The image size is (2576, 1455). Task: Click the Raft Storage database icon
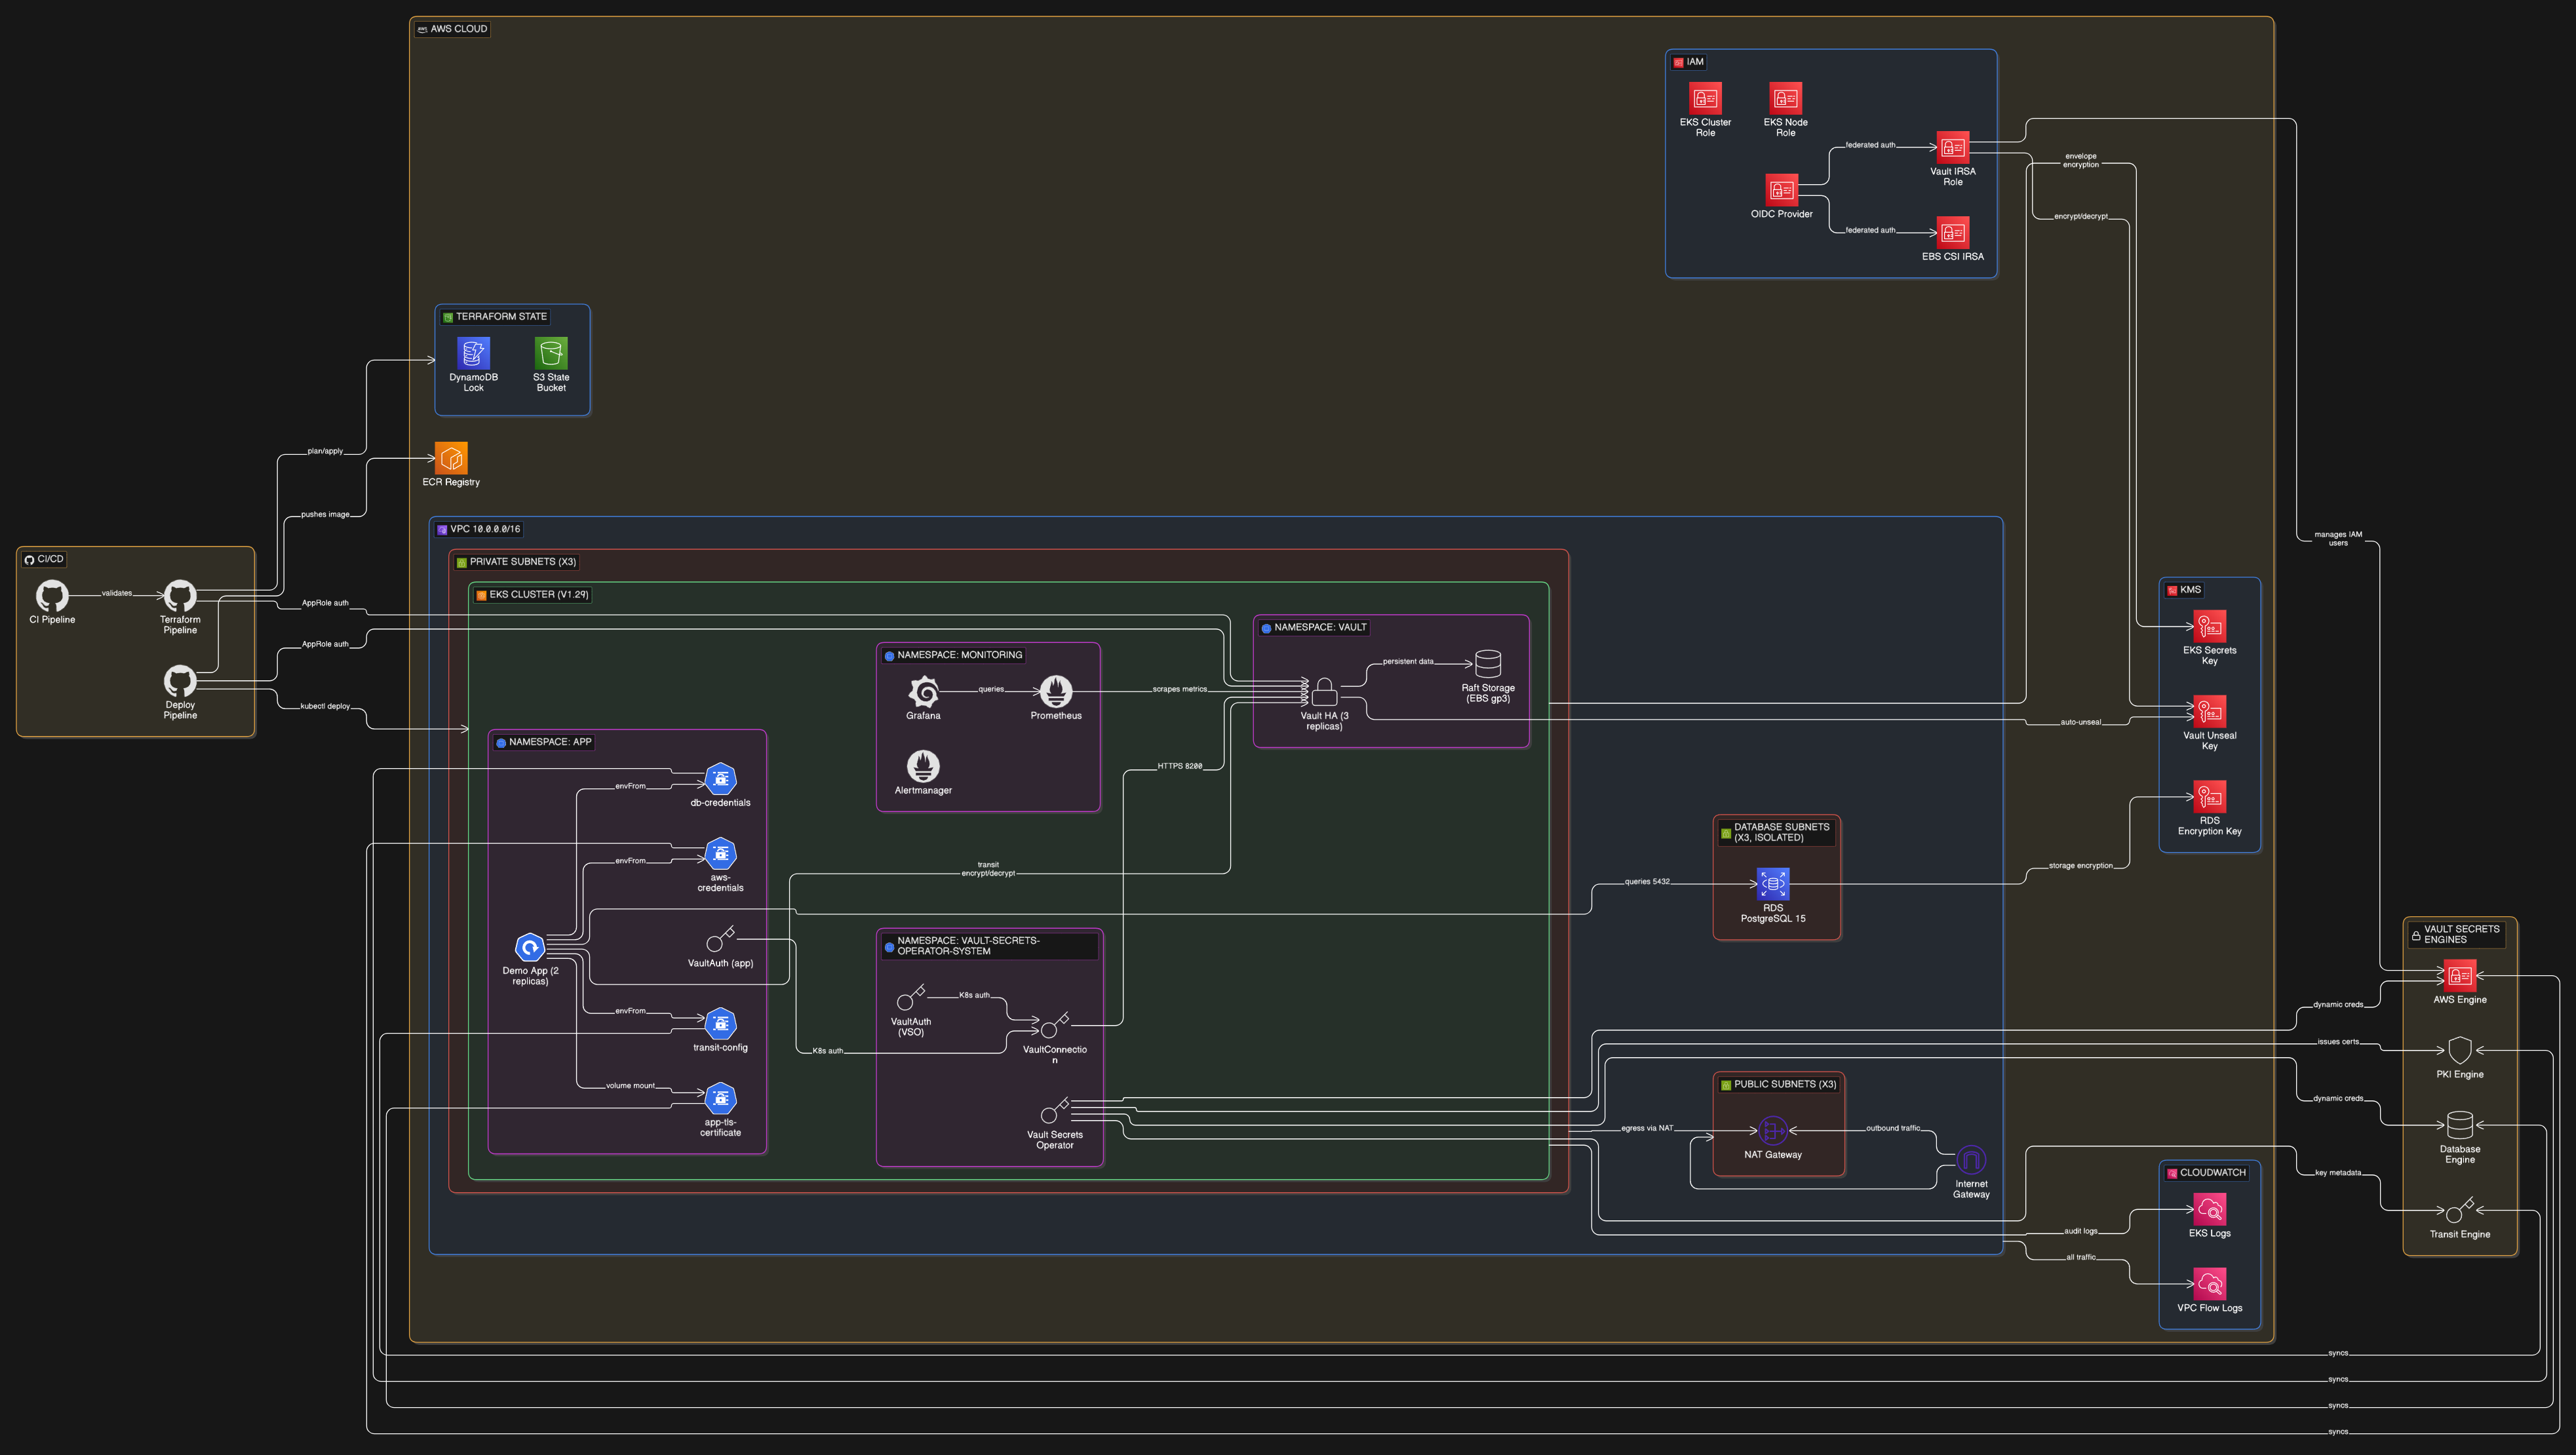point(1488,664)
